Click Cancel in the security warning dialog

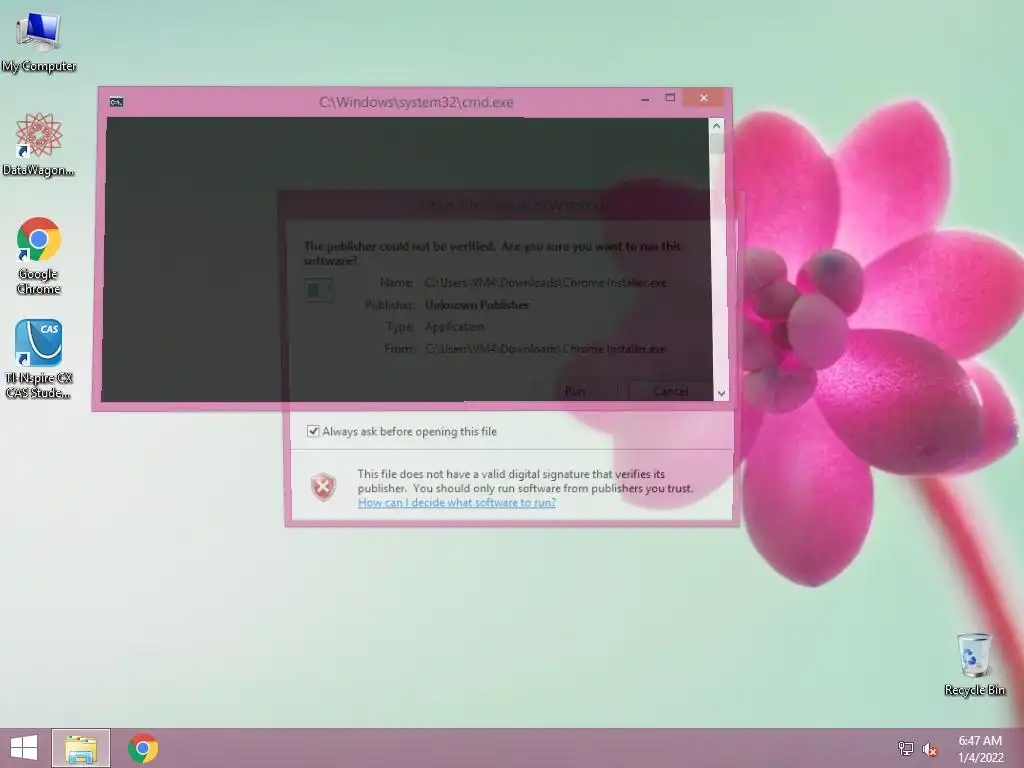(x=671, y=391)
